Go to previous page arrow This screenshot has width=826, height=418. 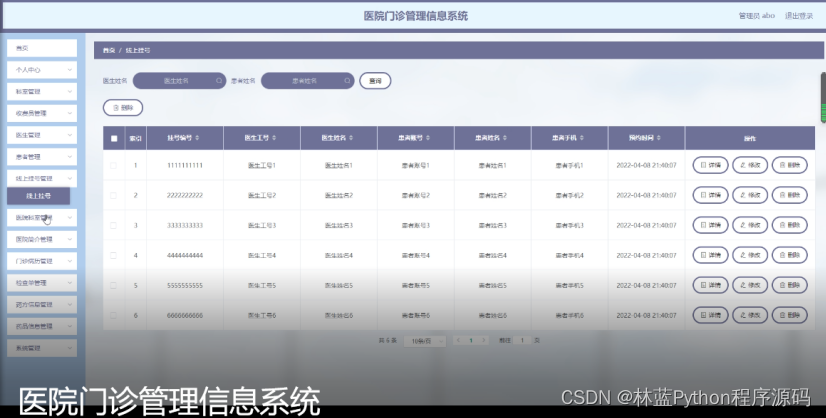pyautogui.click(x=458, y=341)
